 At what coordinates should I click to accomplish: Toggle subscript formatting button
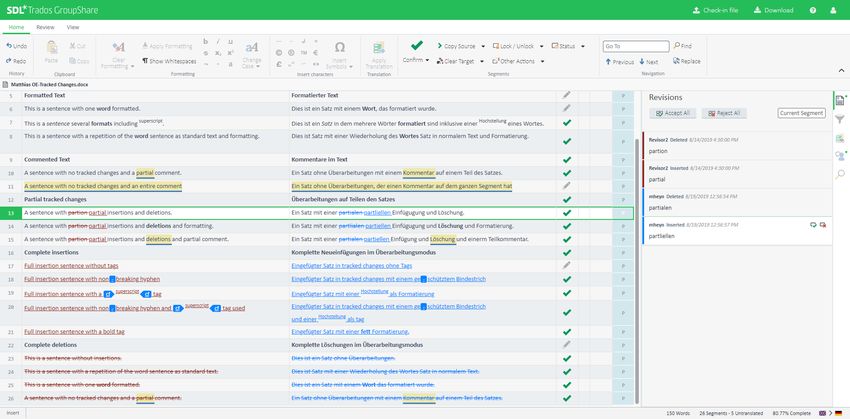point(218,53)
